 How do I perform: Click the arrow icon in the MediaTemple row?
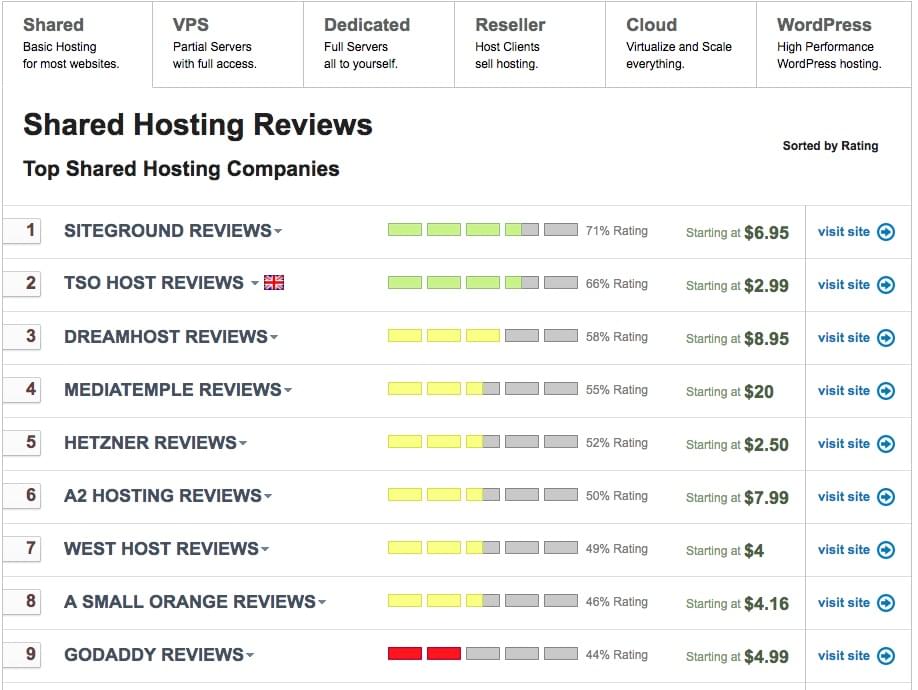(885, 391)
